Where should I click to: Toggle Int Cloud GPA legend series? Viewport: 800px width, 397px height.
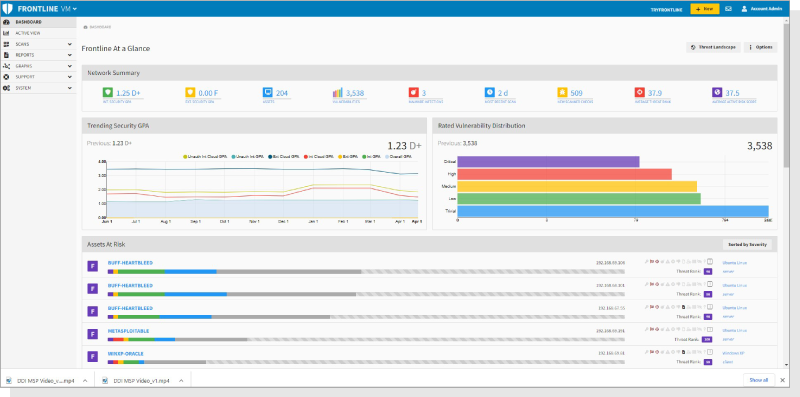(x=319, y=157)
